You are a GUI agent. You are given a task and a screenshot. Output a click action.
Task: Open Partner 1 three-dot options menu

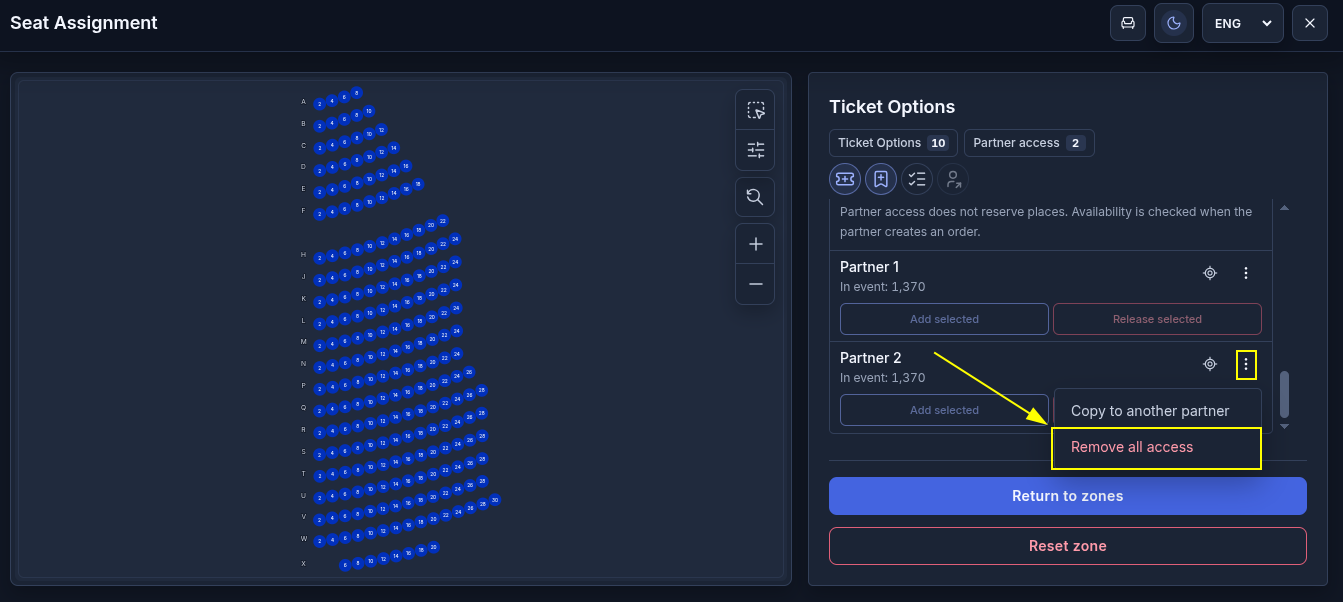coord(1246,273)
